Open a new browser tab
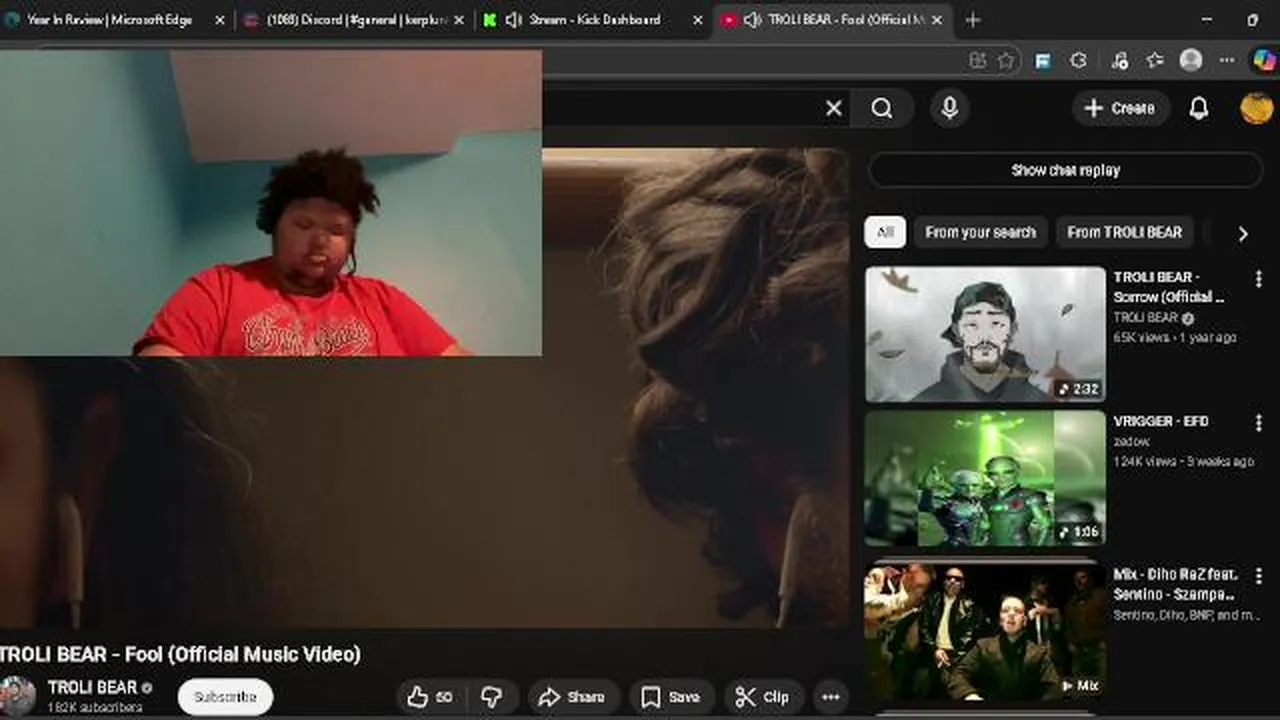This screenshot has width=1280, height=720. pos(972,20)
